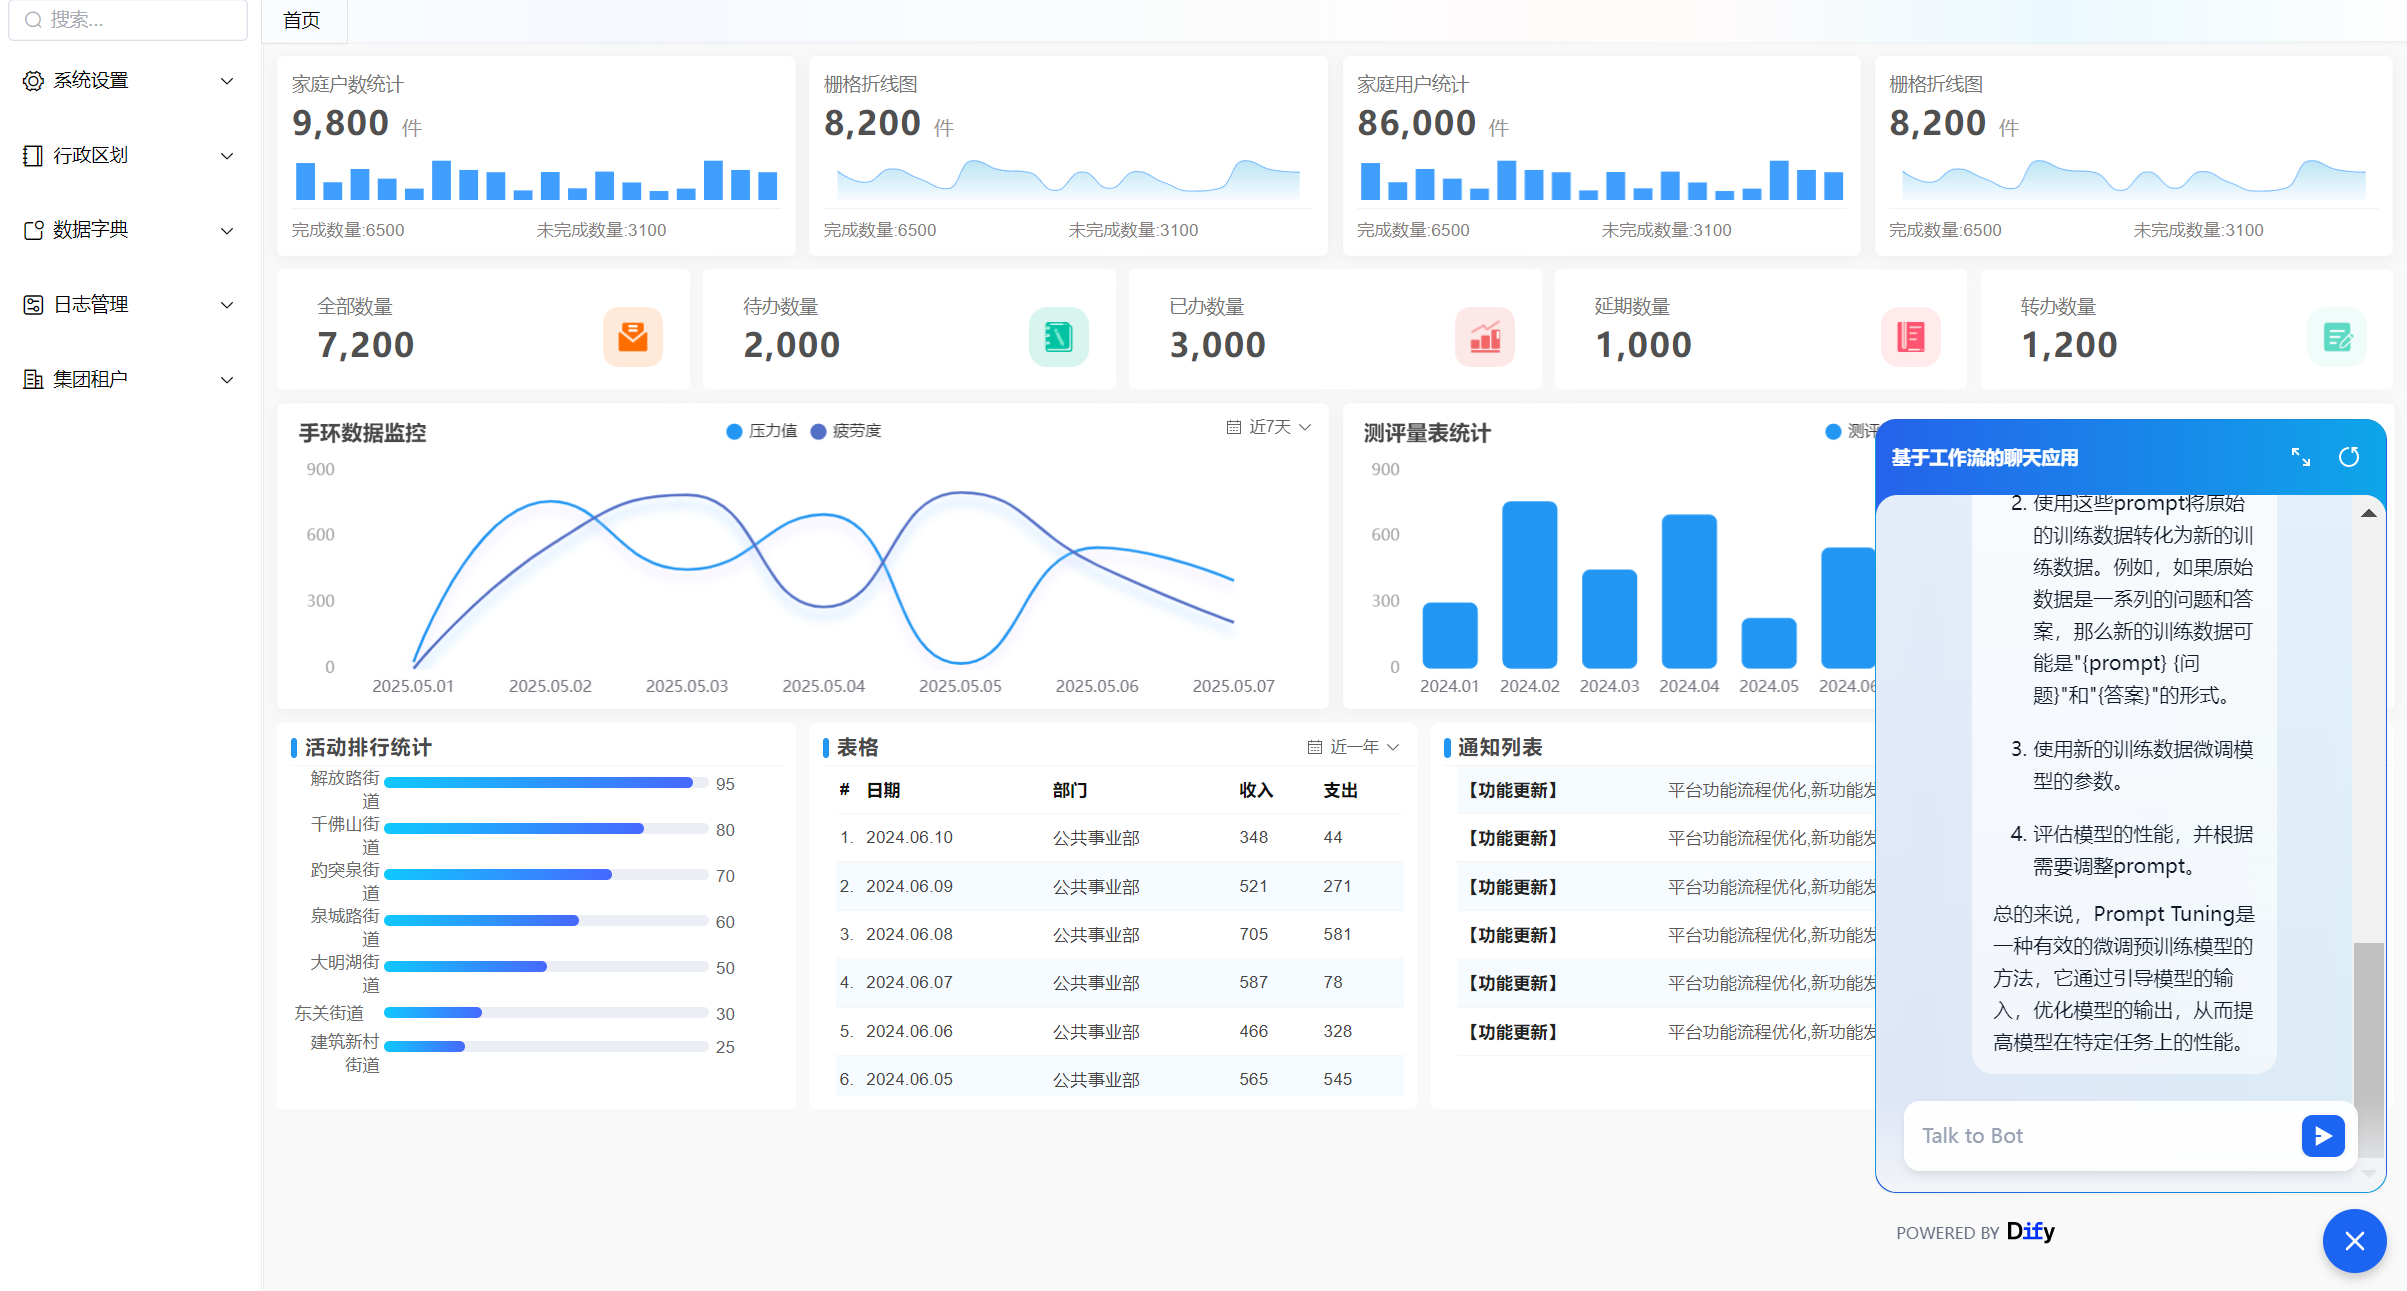Toggle 疲劳度 legend series in line chart
2407x1291 pixels.
tap(846, 431)
